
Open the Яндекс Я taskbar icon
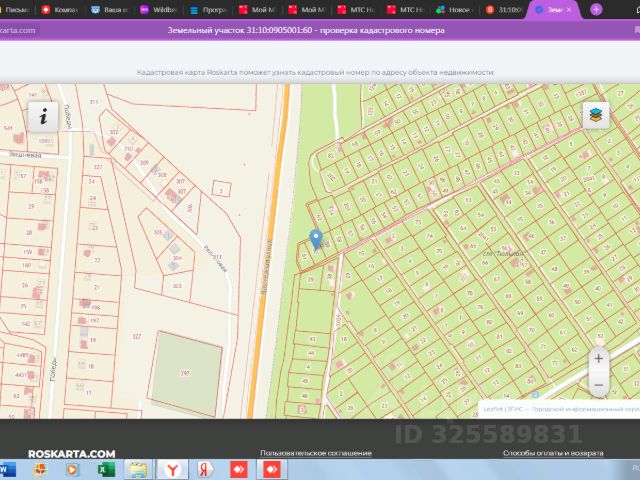[205, 470]
